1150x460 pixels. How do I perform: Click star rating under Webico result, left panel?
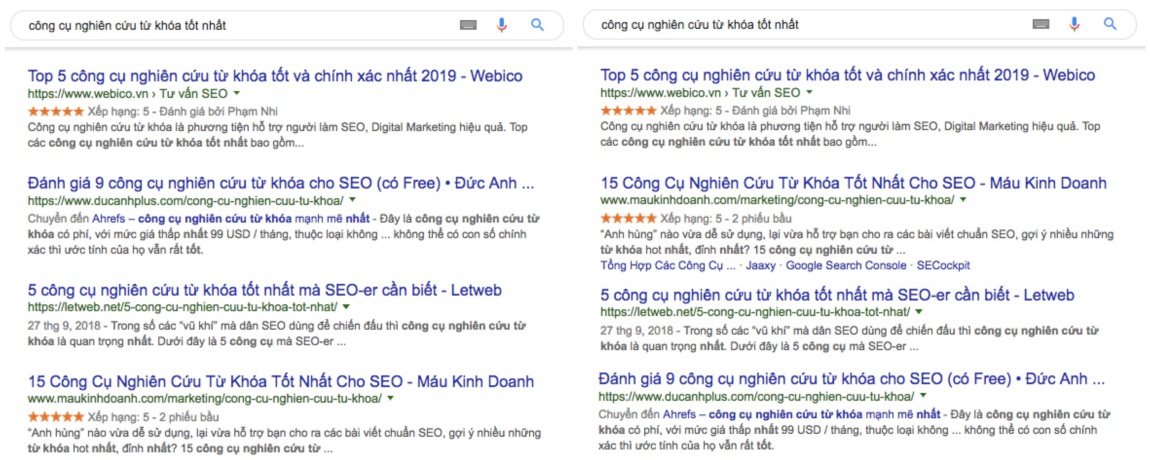click(56, 111)
